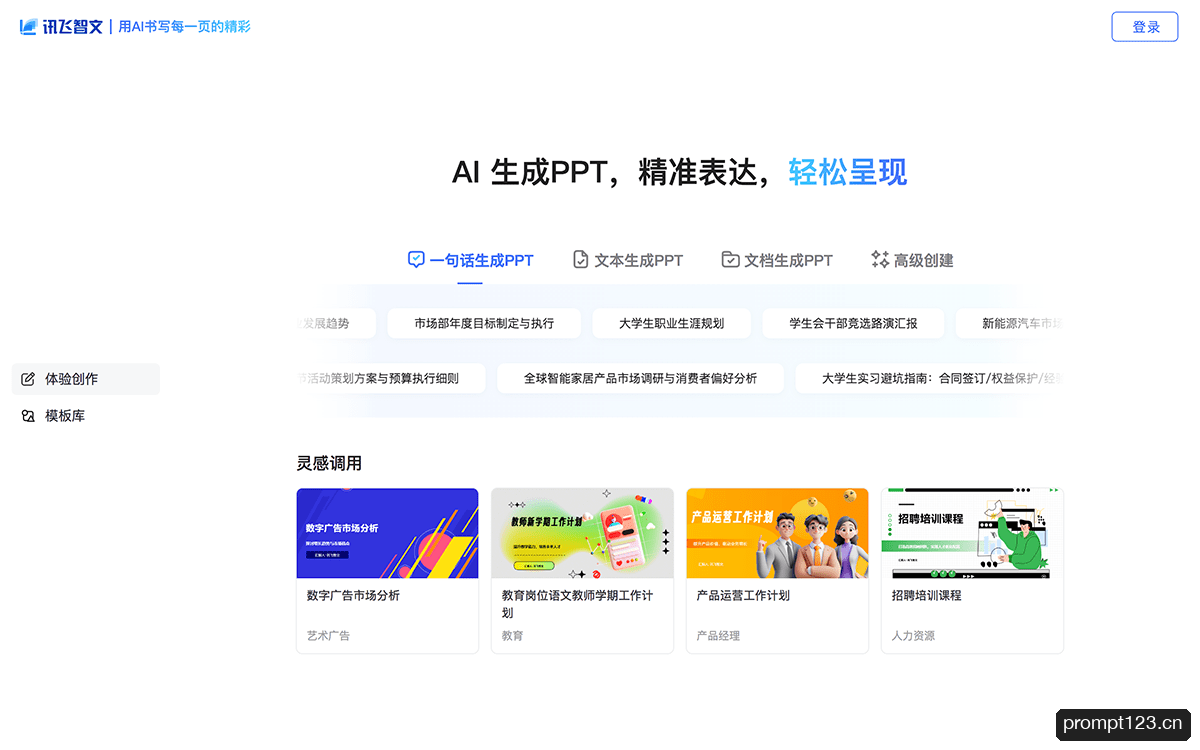Click the 文本生成PPT document icon
This screenshot has width=1200, height=750.
click(580, 260)
